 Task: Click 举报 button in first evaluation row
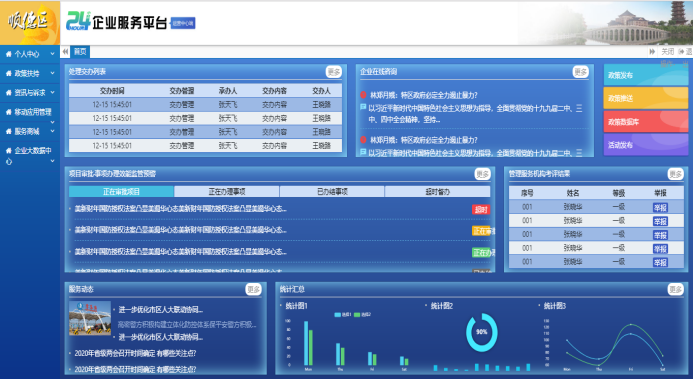click(660, 208)
